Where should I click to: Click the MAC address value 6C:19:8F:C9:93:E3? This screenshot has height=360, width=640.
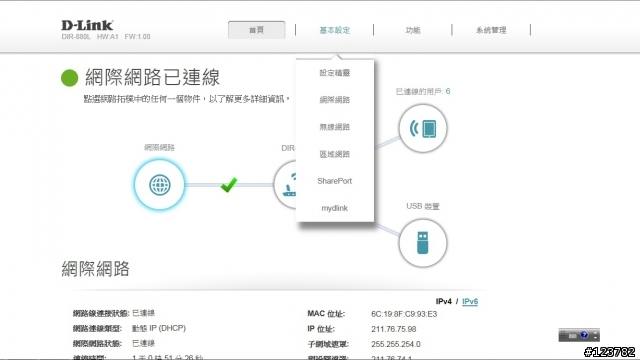coord(404,314)
